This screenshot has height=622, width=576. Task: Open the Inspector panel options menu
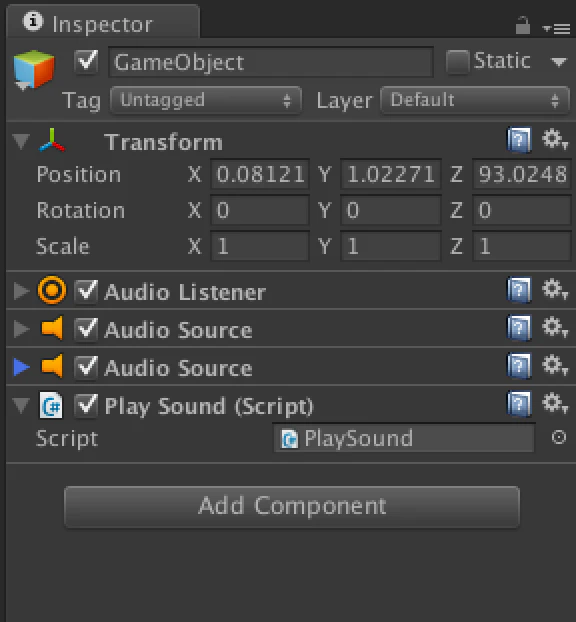point(556,28)
